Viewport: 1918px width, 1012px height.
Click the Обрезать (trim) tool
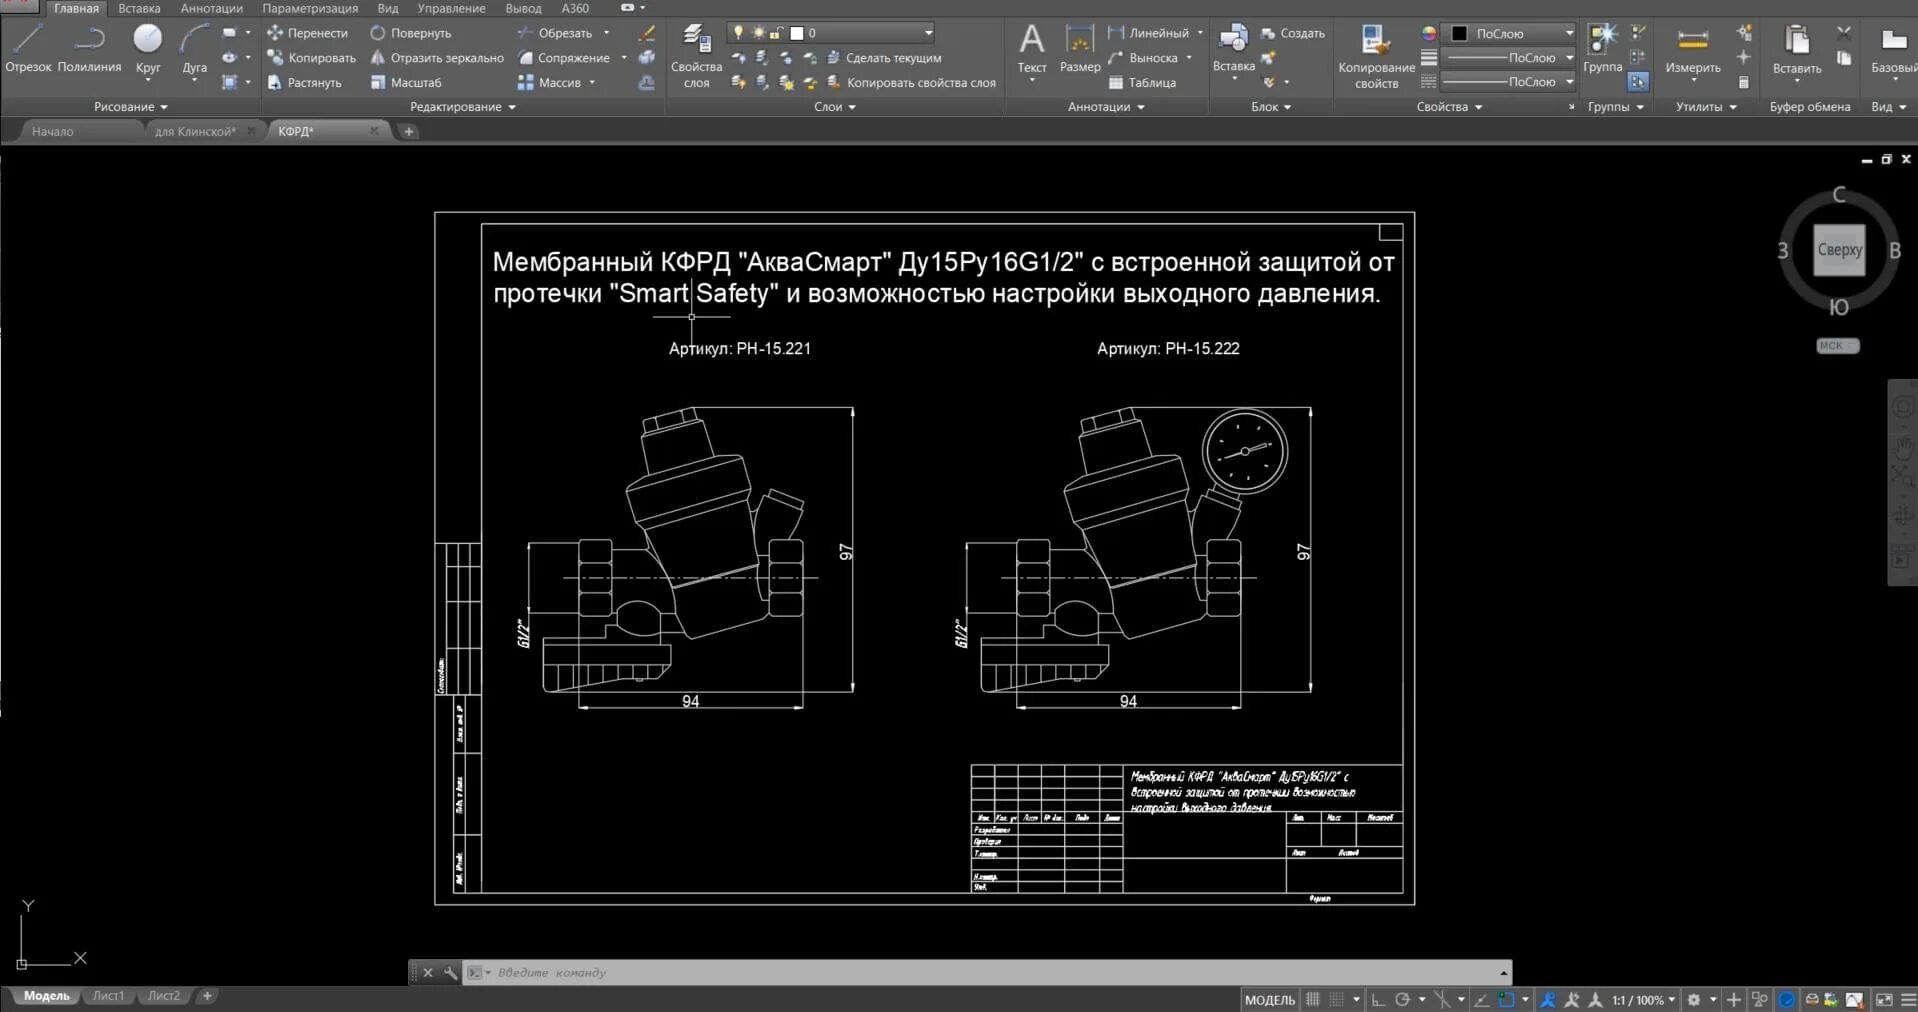pyautogui.click(x=556, y=33)
